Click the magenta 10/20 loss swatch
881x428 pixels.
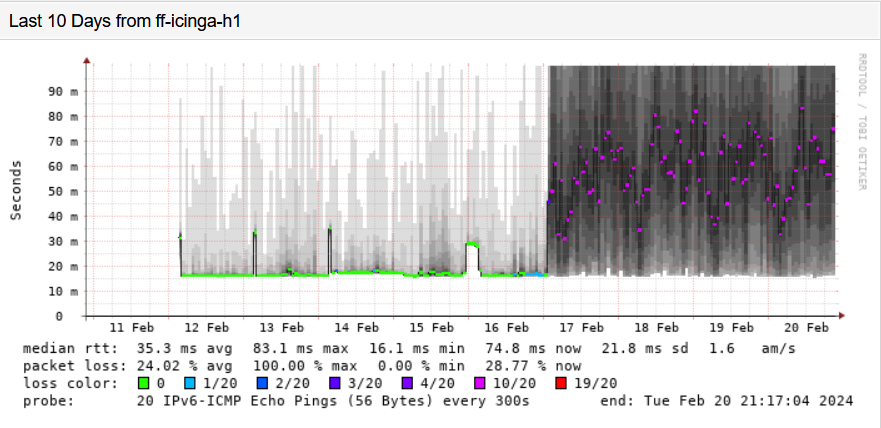(x=480, y=384)
